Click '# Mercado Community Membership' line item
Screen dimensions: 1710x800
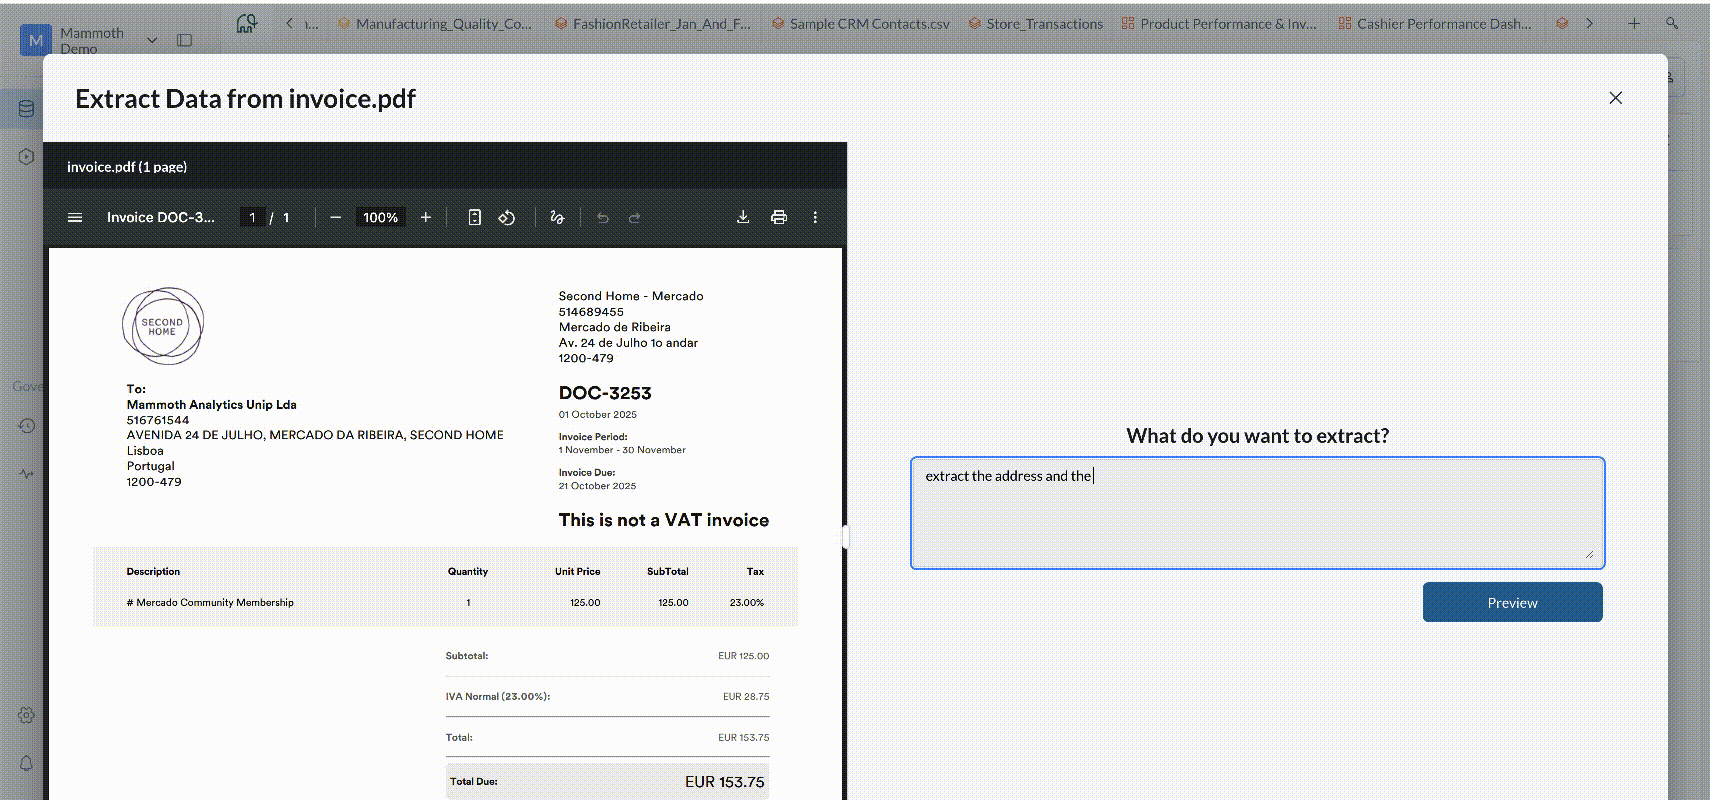click(210, 603)
